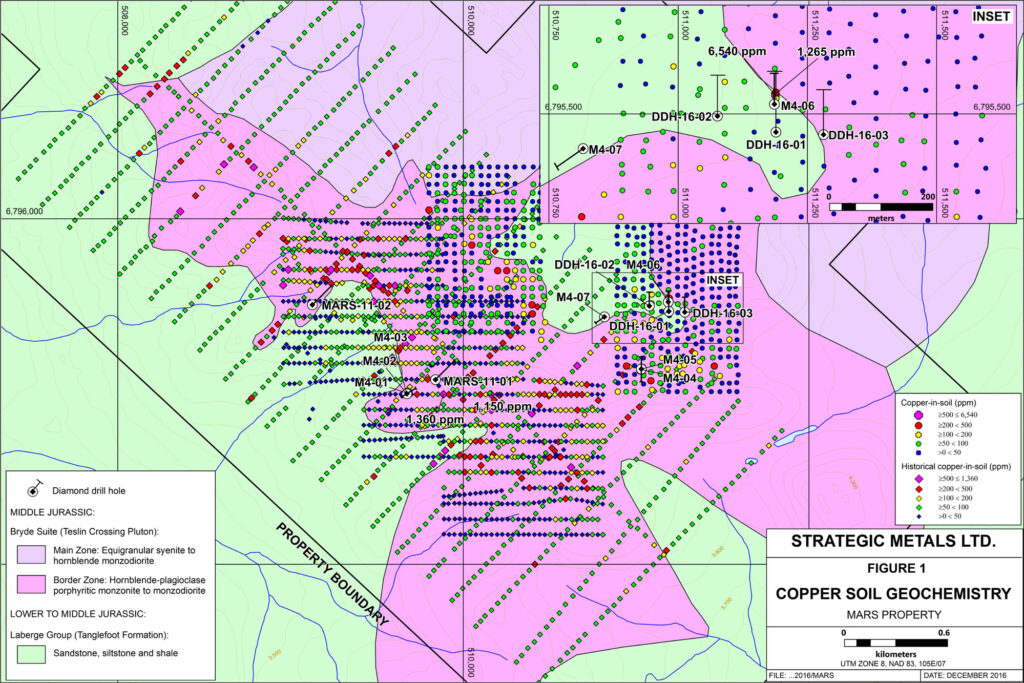
Task: Select M4-07 drill collar in the inset
Action: pos(583,149)
